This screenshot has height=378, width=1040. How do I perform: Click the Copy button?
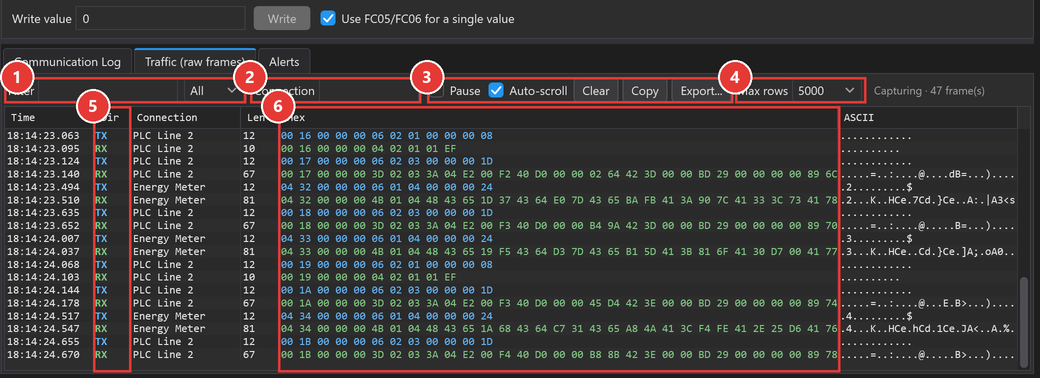pos(645,91)
